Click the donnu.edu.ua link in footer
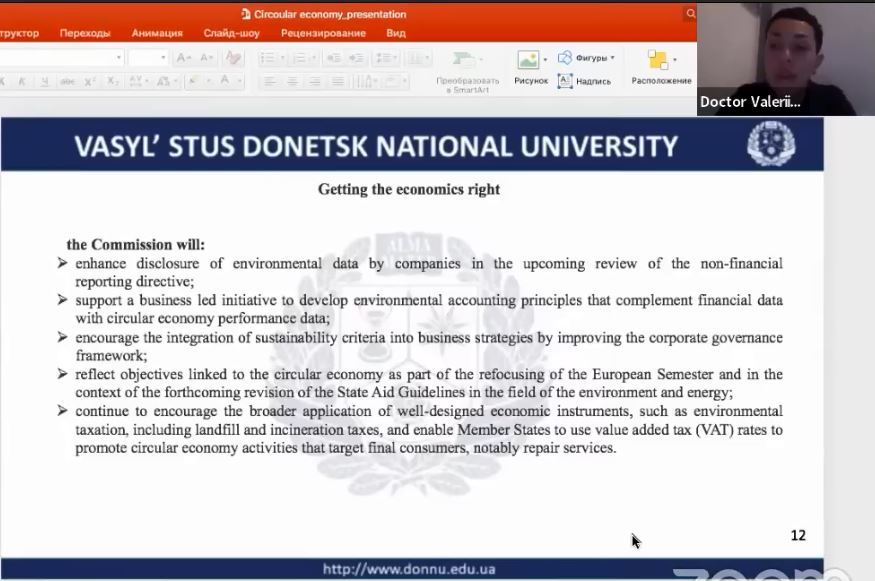Viewport: 875px width, 581px height. coord(409,569)
